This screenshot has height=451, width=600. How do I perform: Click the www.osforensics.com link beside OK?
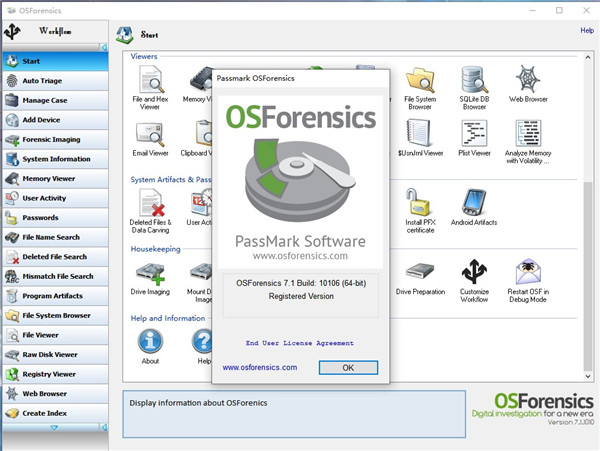tap(260, 367)
